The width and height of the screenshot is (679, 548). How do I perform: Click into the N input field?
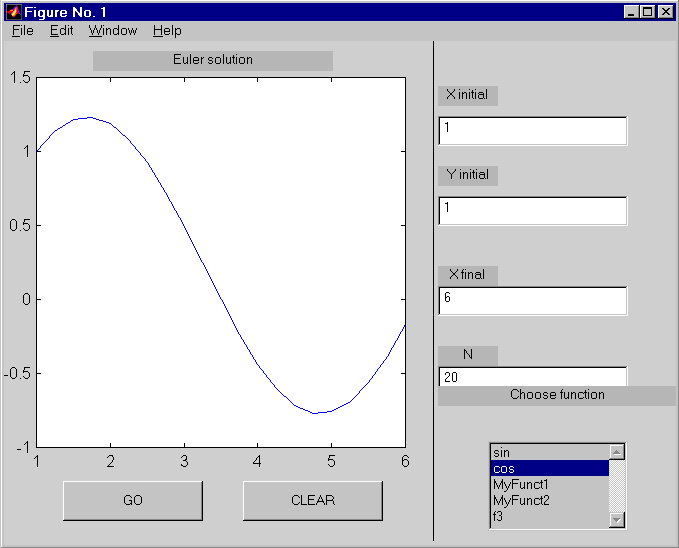tap(533, 377)
